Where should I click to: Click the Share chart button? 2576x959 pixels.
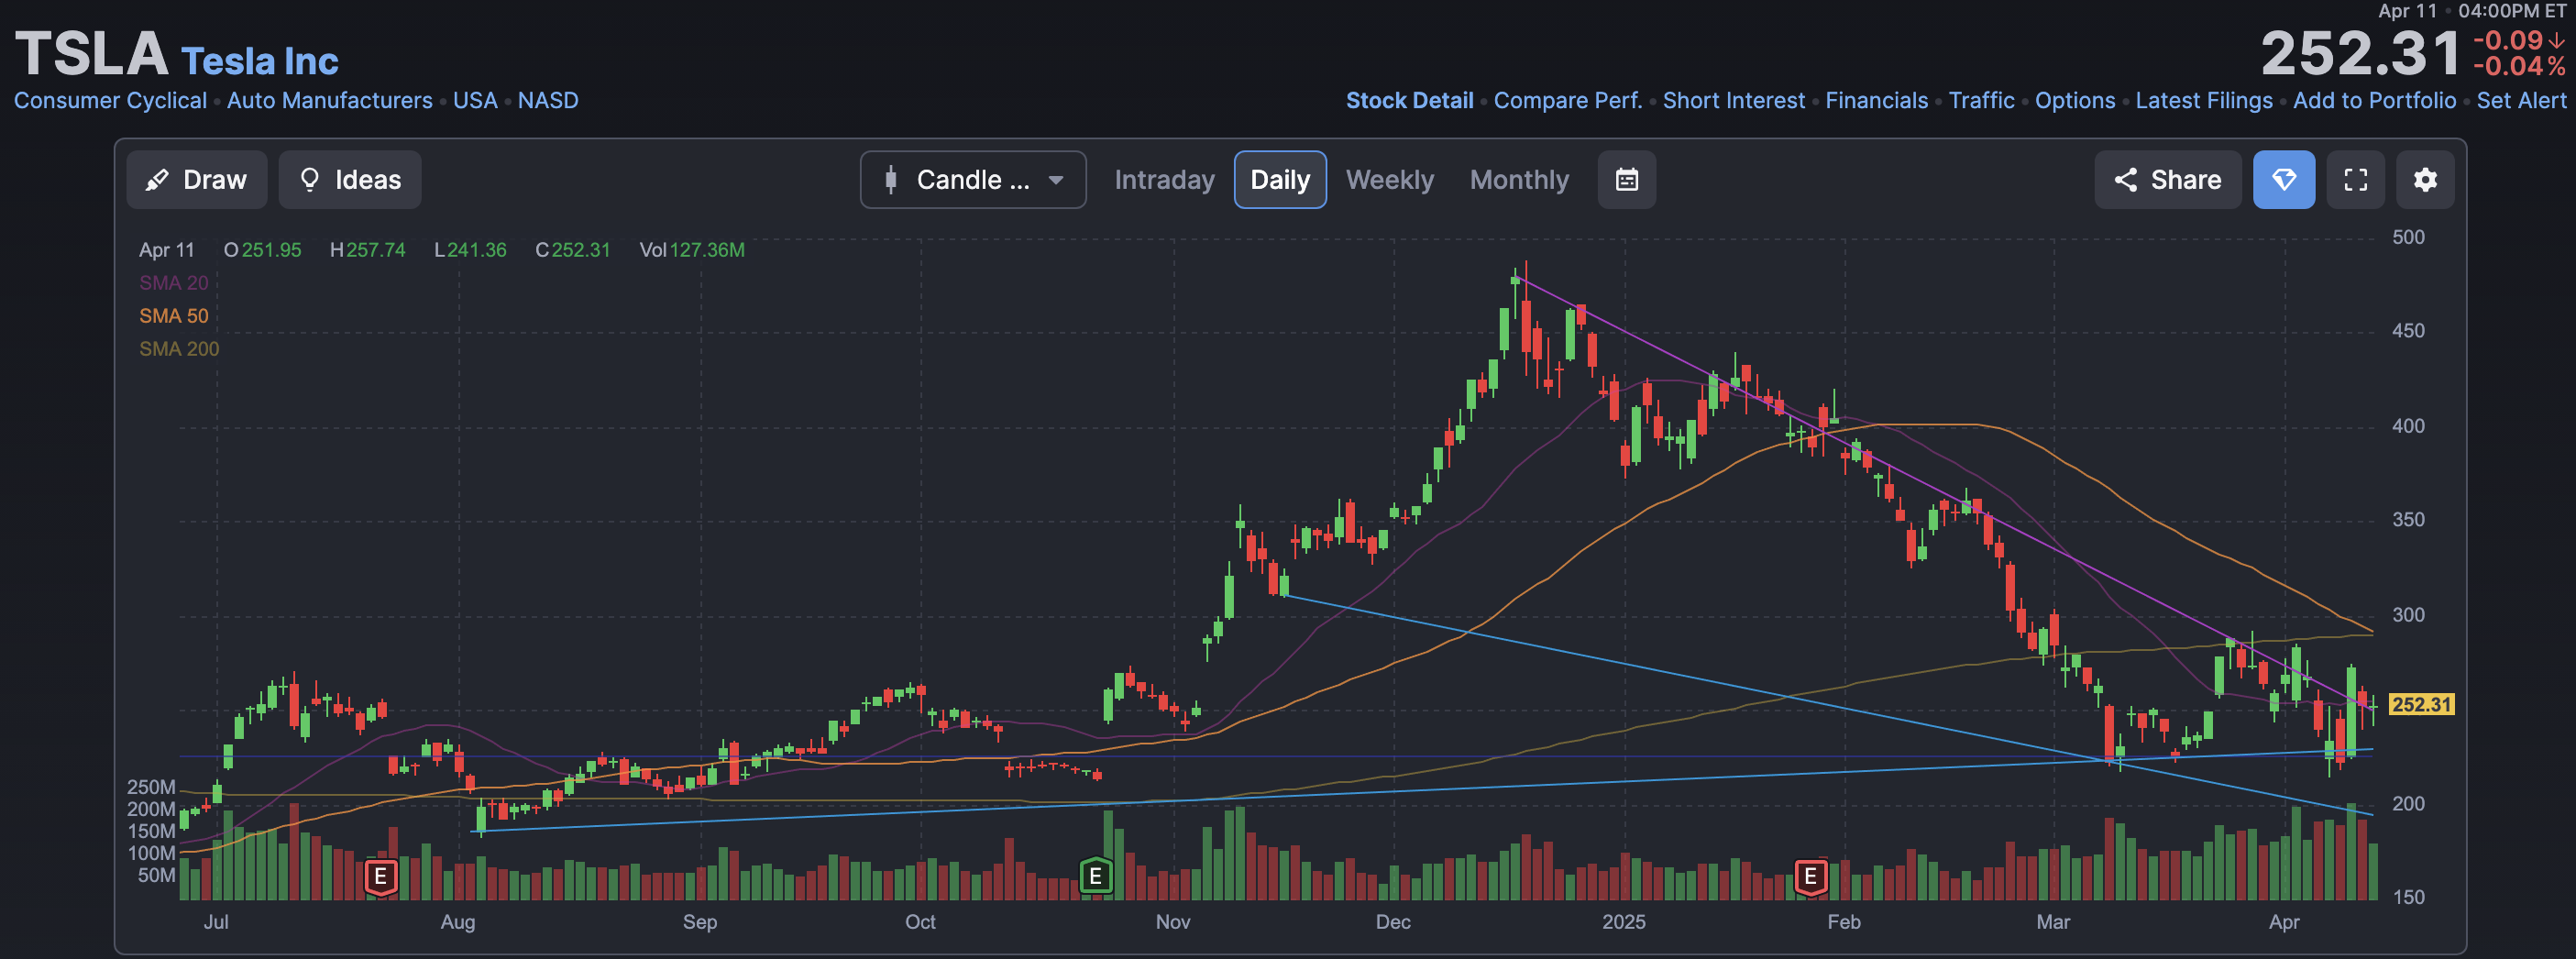click(2168, 180)
